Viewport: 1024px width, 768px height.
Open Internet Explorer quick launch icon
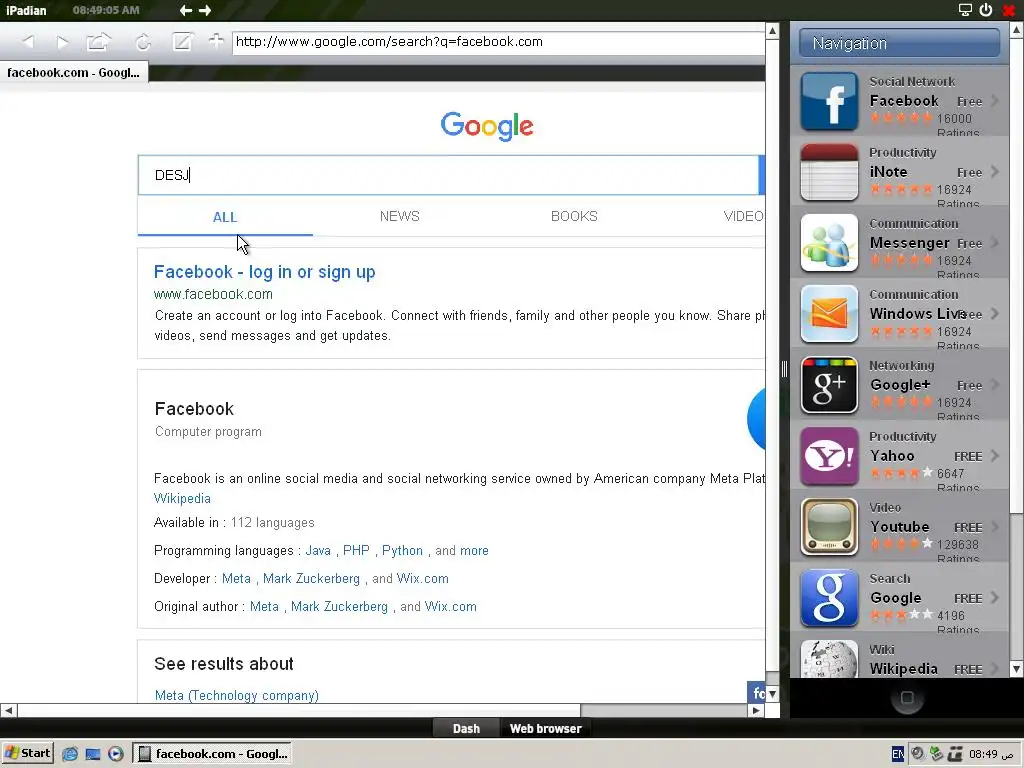[70, 754]
